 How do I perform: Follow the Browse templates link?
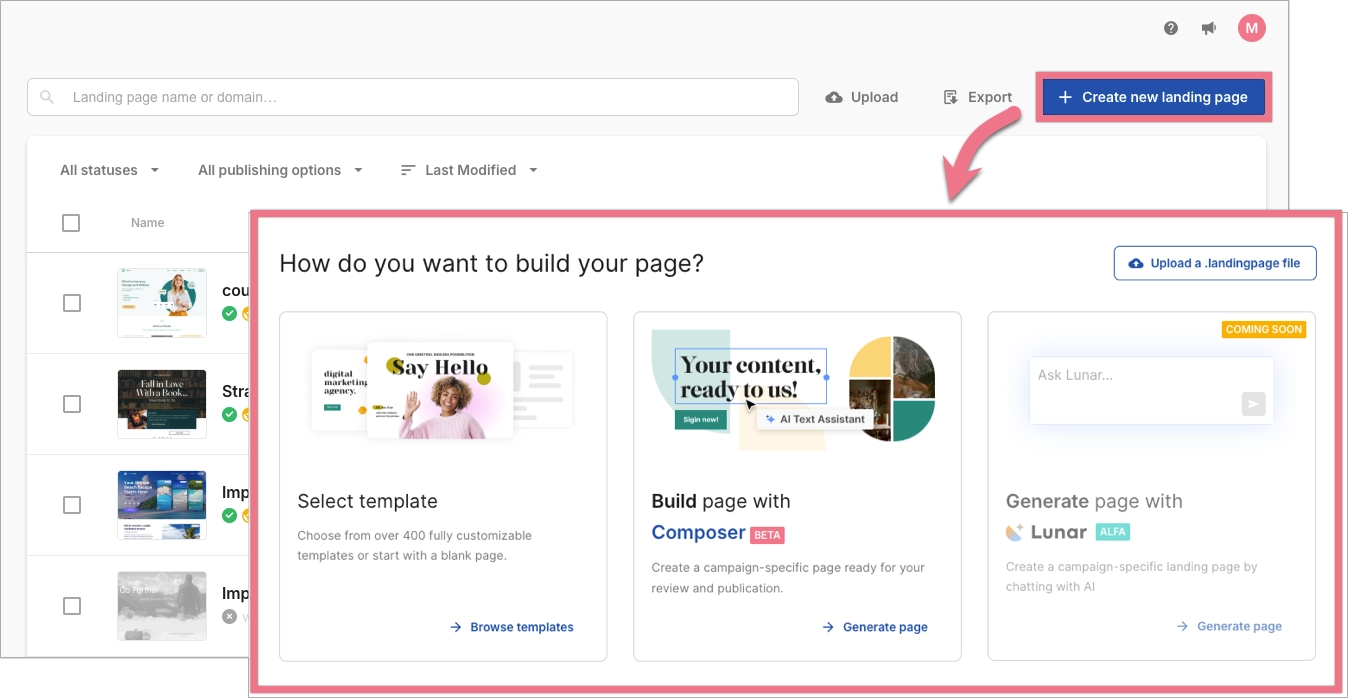[510, 627]
